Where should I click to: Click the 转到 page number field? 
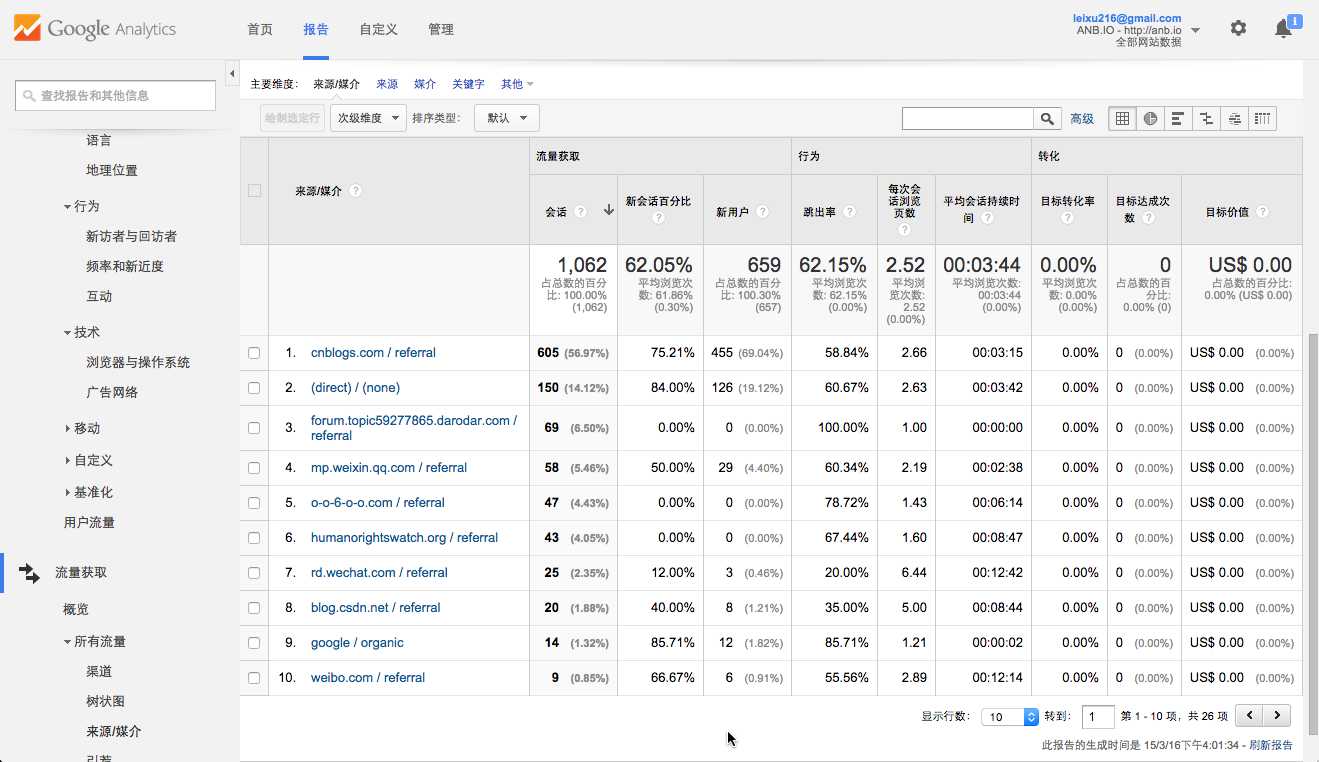(1098, 716)
